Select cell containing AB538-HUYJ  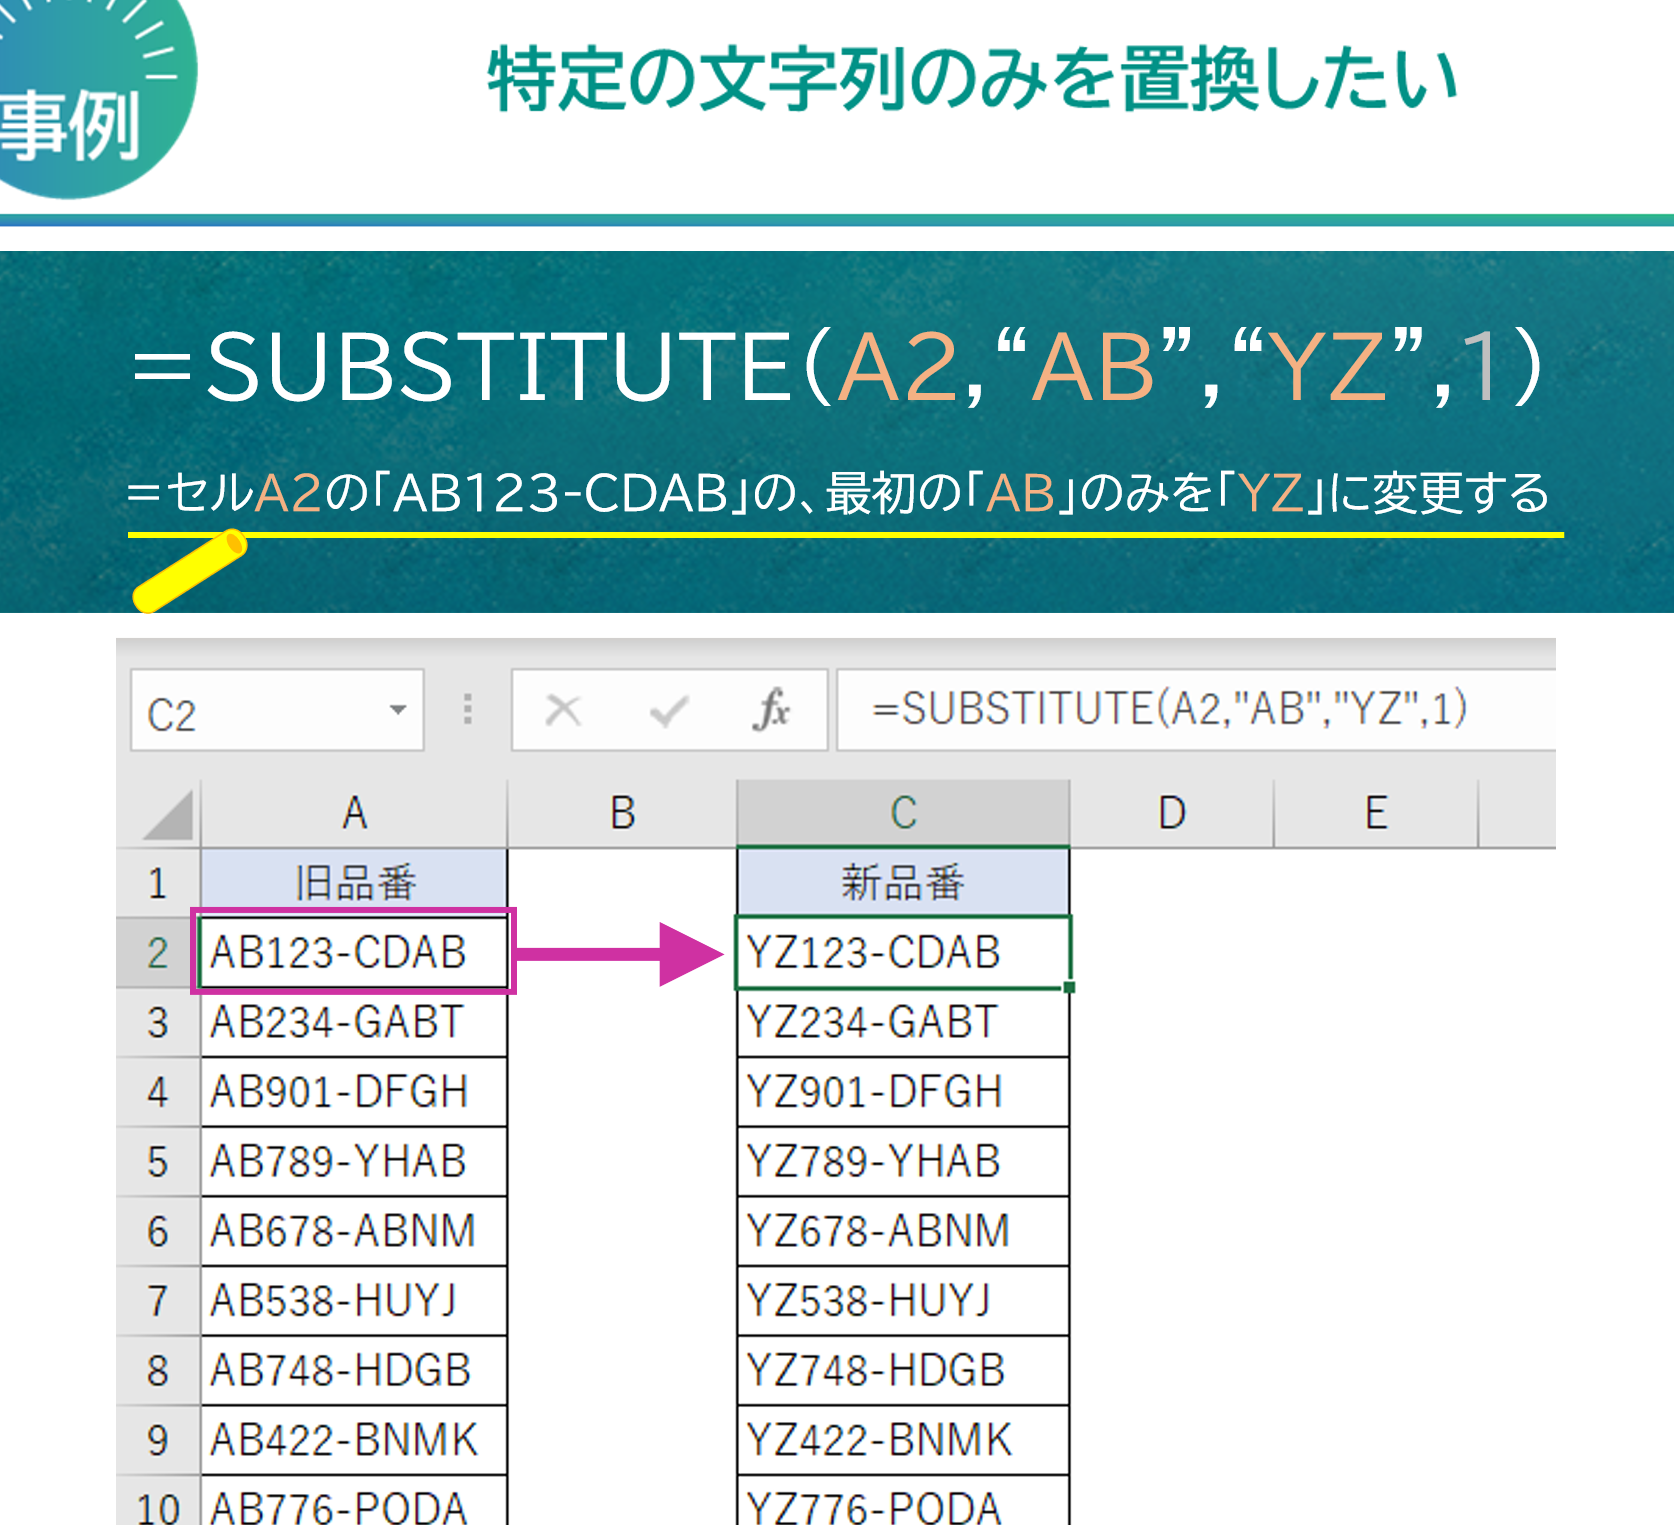point(354,1301)
